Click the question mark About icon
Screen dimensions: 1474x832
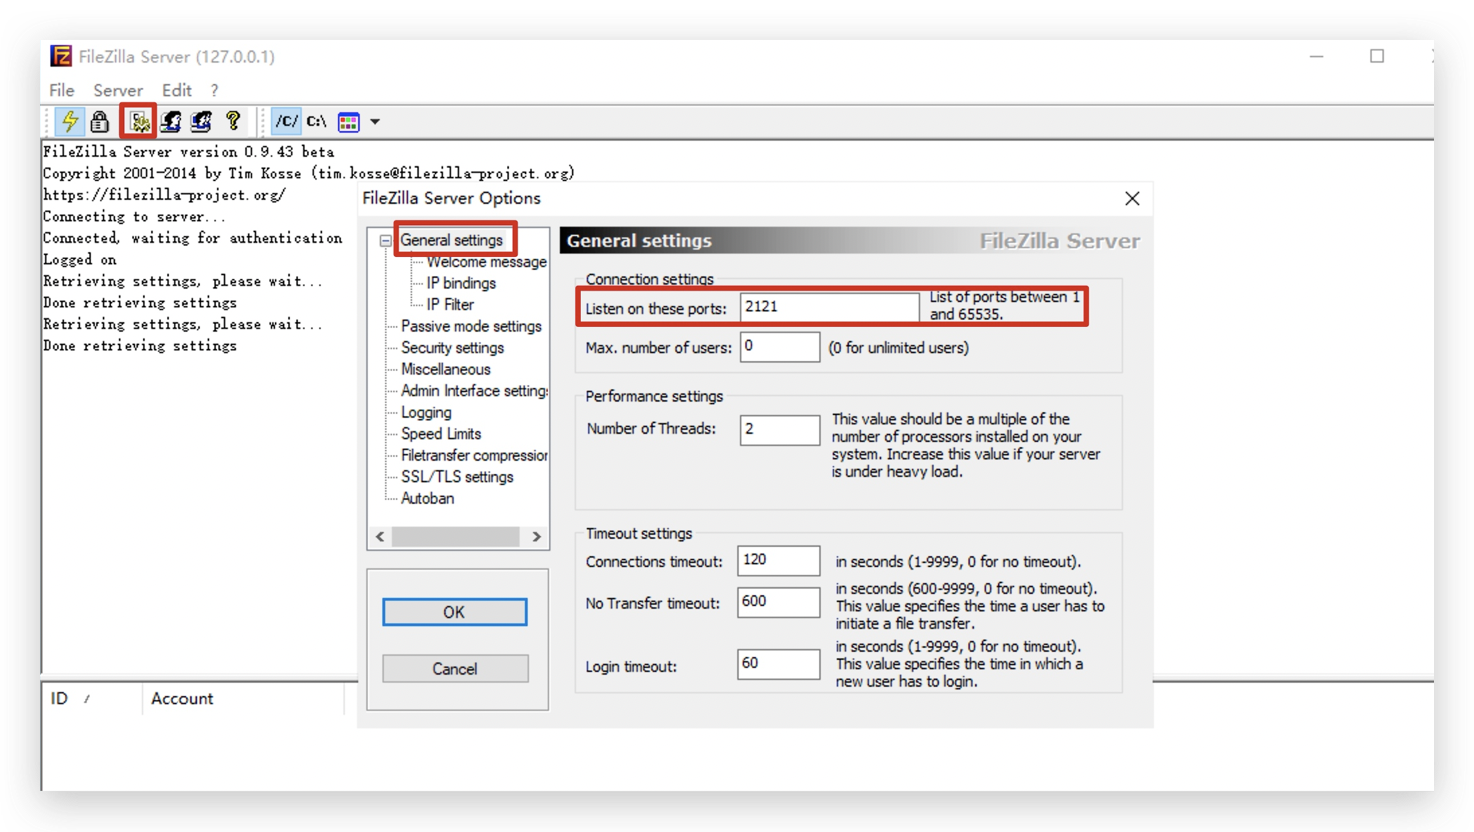(x=233, y=121)
